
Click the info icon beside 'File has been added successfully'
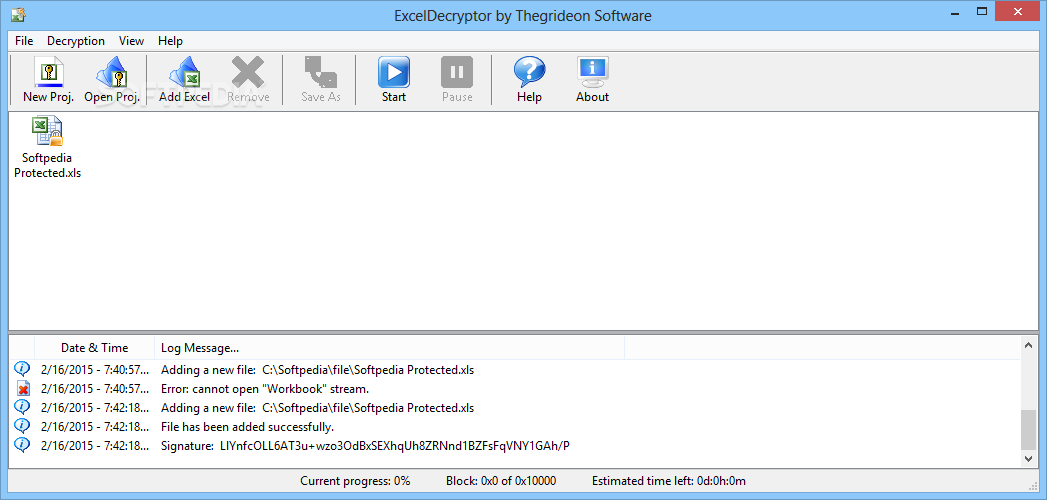tap(23, 426)
